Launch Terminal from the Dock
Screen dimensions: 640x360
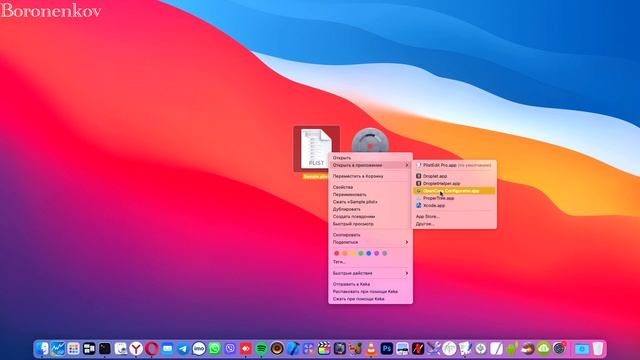coord(105,349)
